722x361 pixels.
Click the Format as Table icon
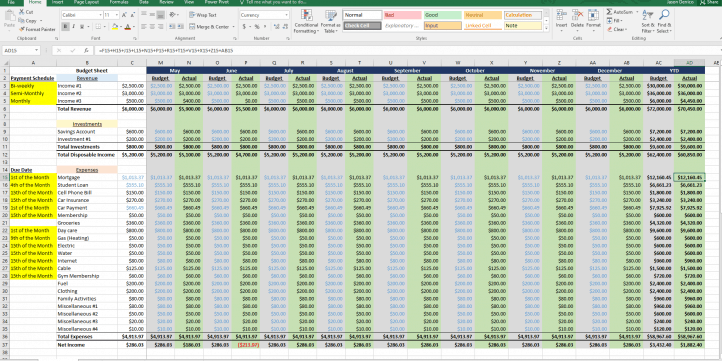click(x=330, y=15)
